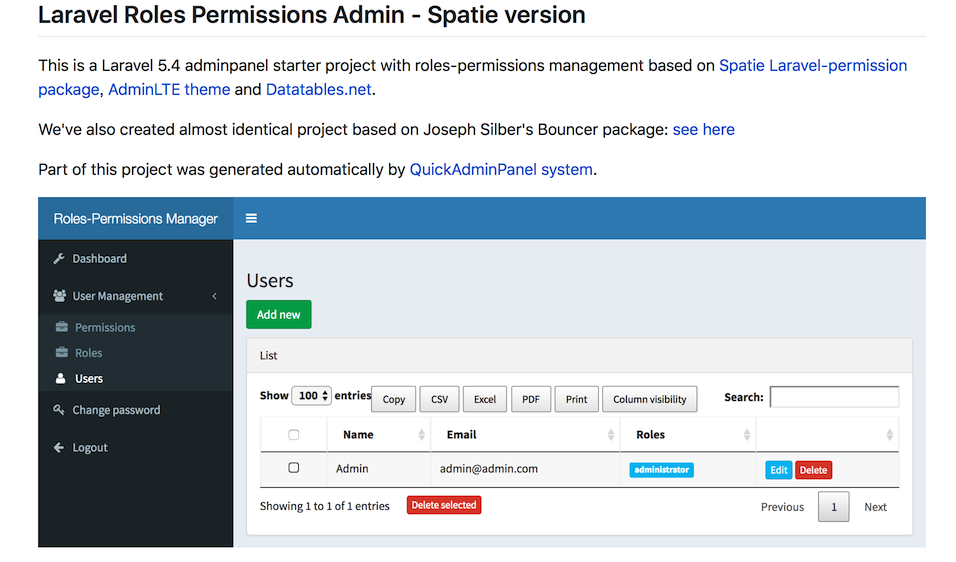Click 'Showing 1 to 1 of 1 entries' text
The image size is (956, 562).
pyautogui.click(x=324, y=506)
